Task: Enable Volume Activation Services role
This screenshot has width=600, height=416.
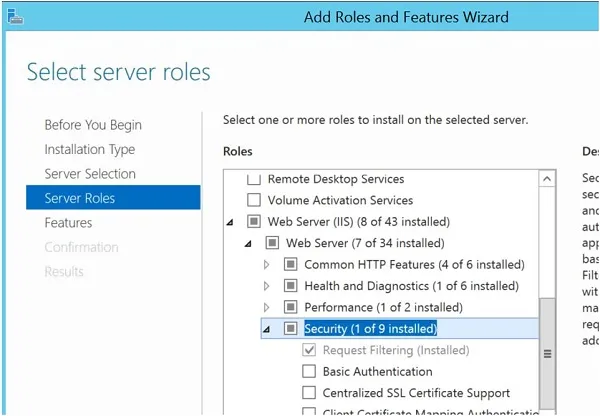Action: click(253, 200)
